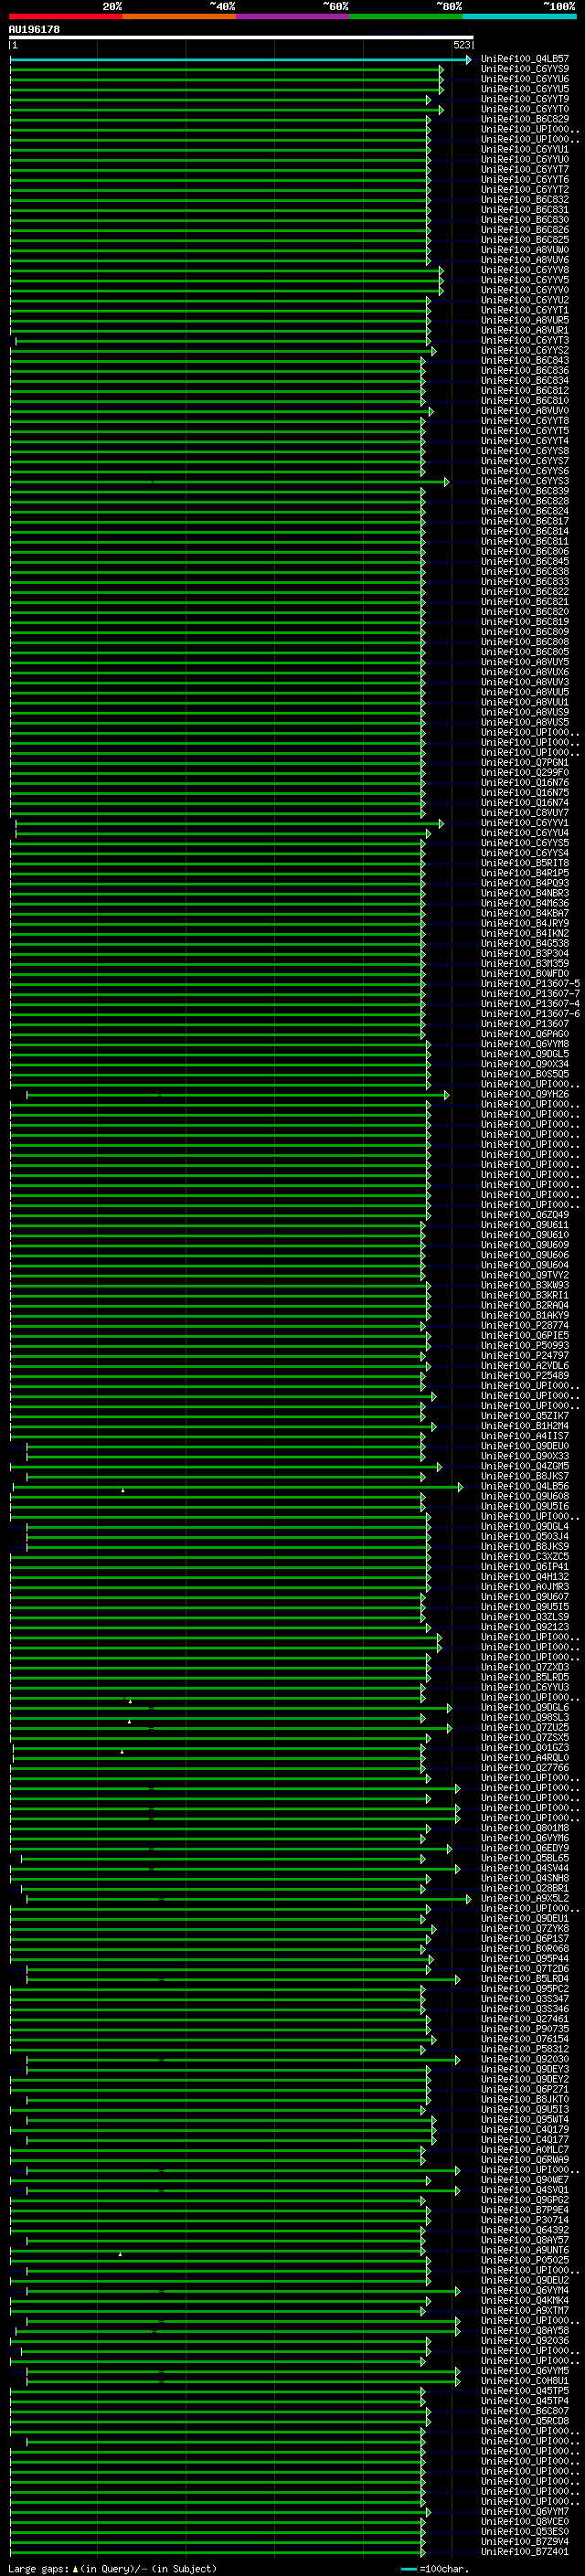Open hit UniRef100_A8VUW0

[525, 250]
